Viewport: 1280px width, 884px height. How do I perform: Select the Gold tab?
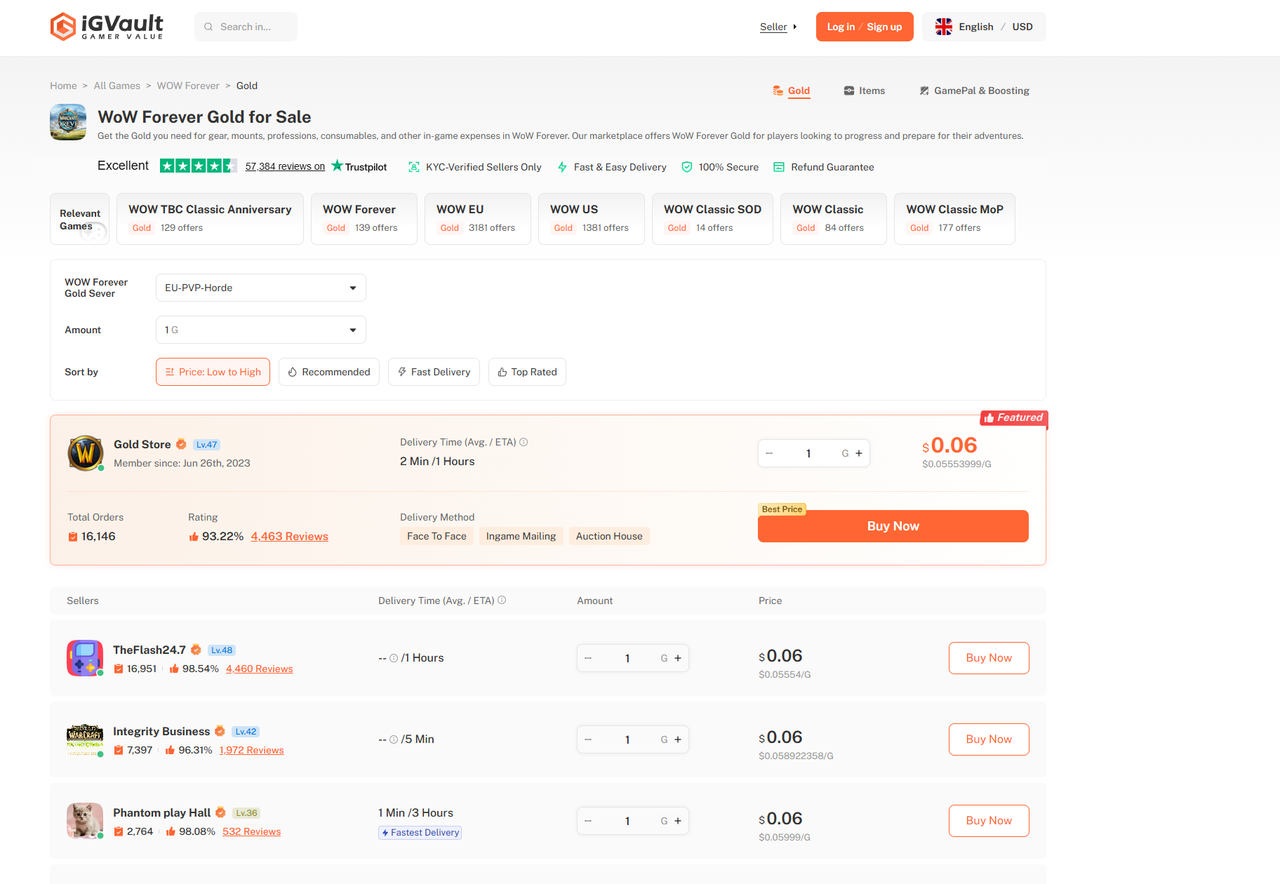[x=791, y=91]
